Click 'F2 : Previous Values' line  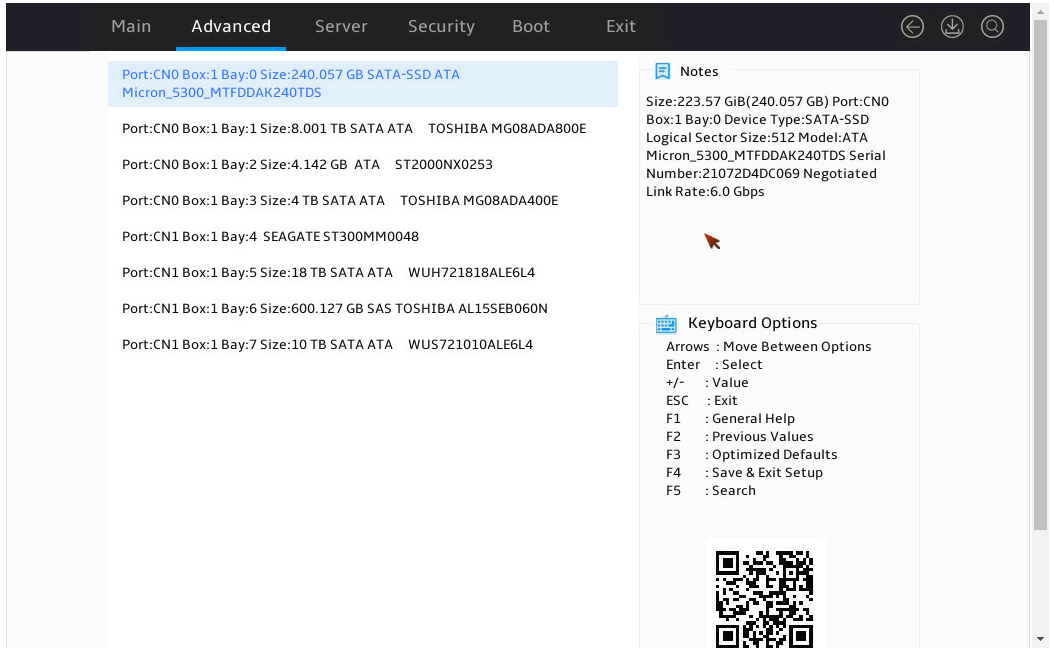739,436
